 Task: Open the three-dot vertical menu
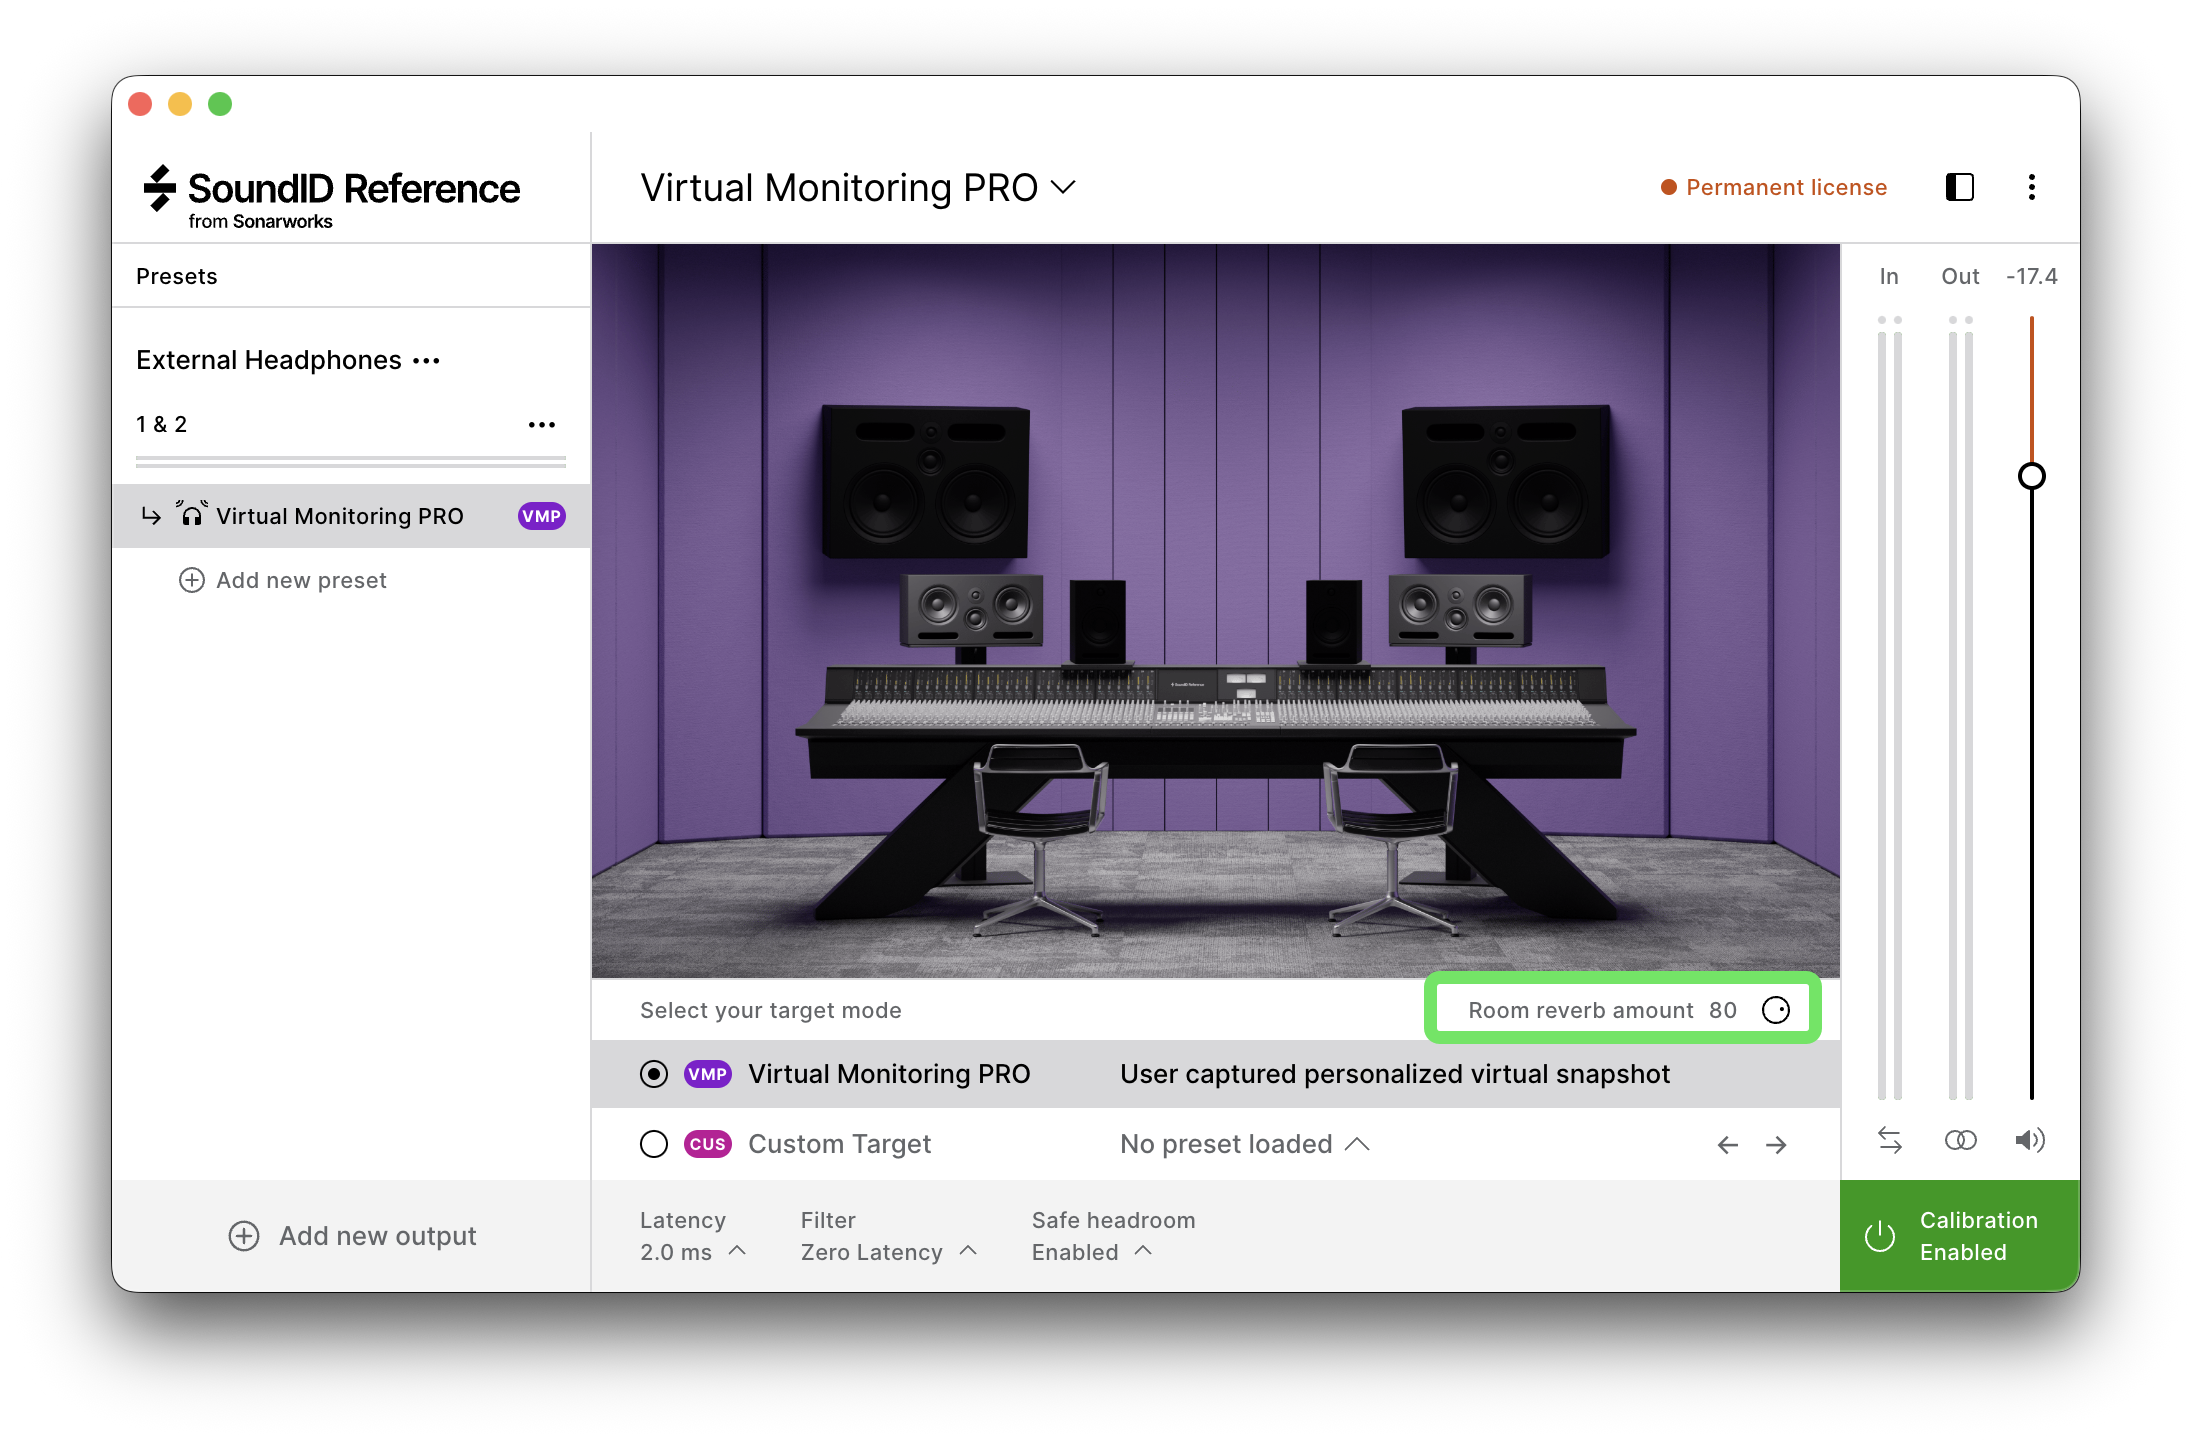point(2031,187)
